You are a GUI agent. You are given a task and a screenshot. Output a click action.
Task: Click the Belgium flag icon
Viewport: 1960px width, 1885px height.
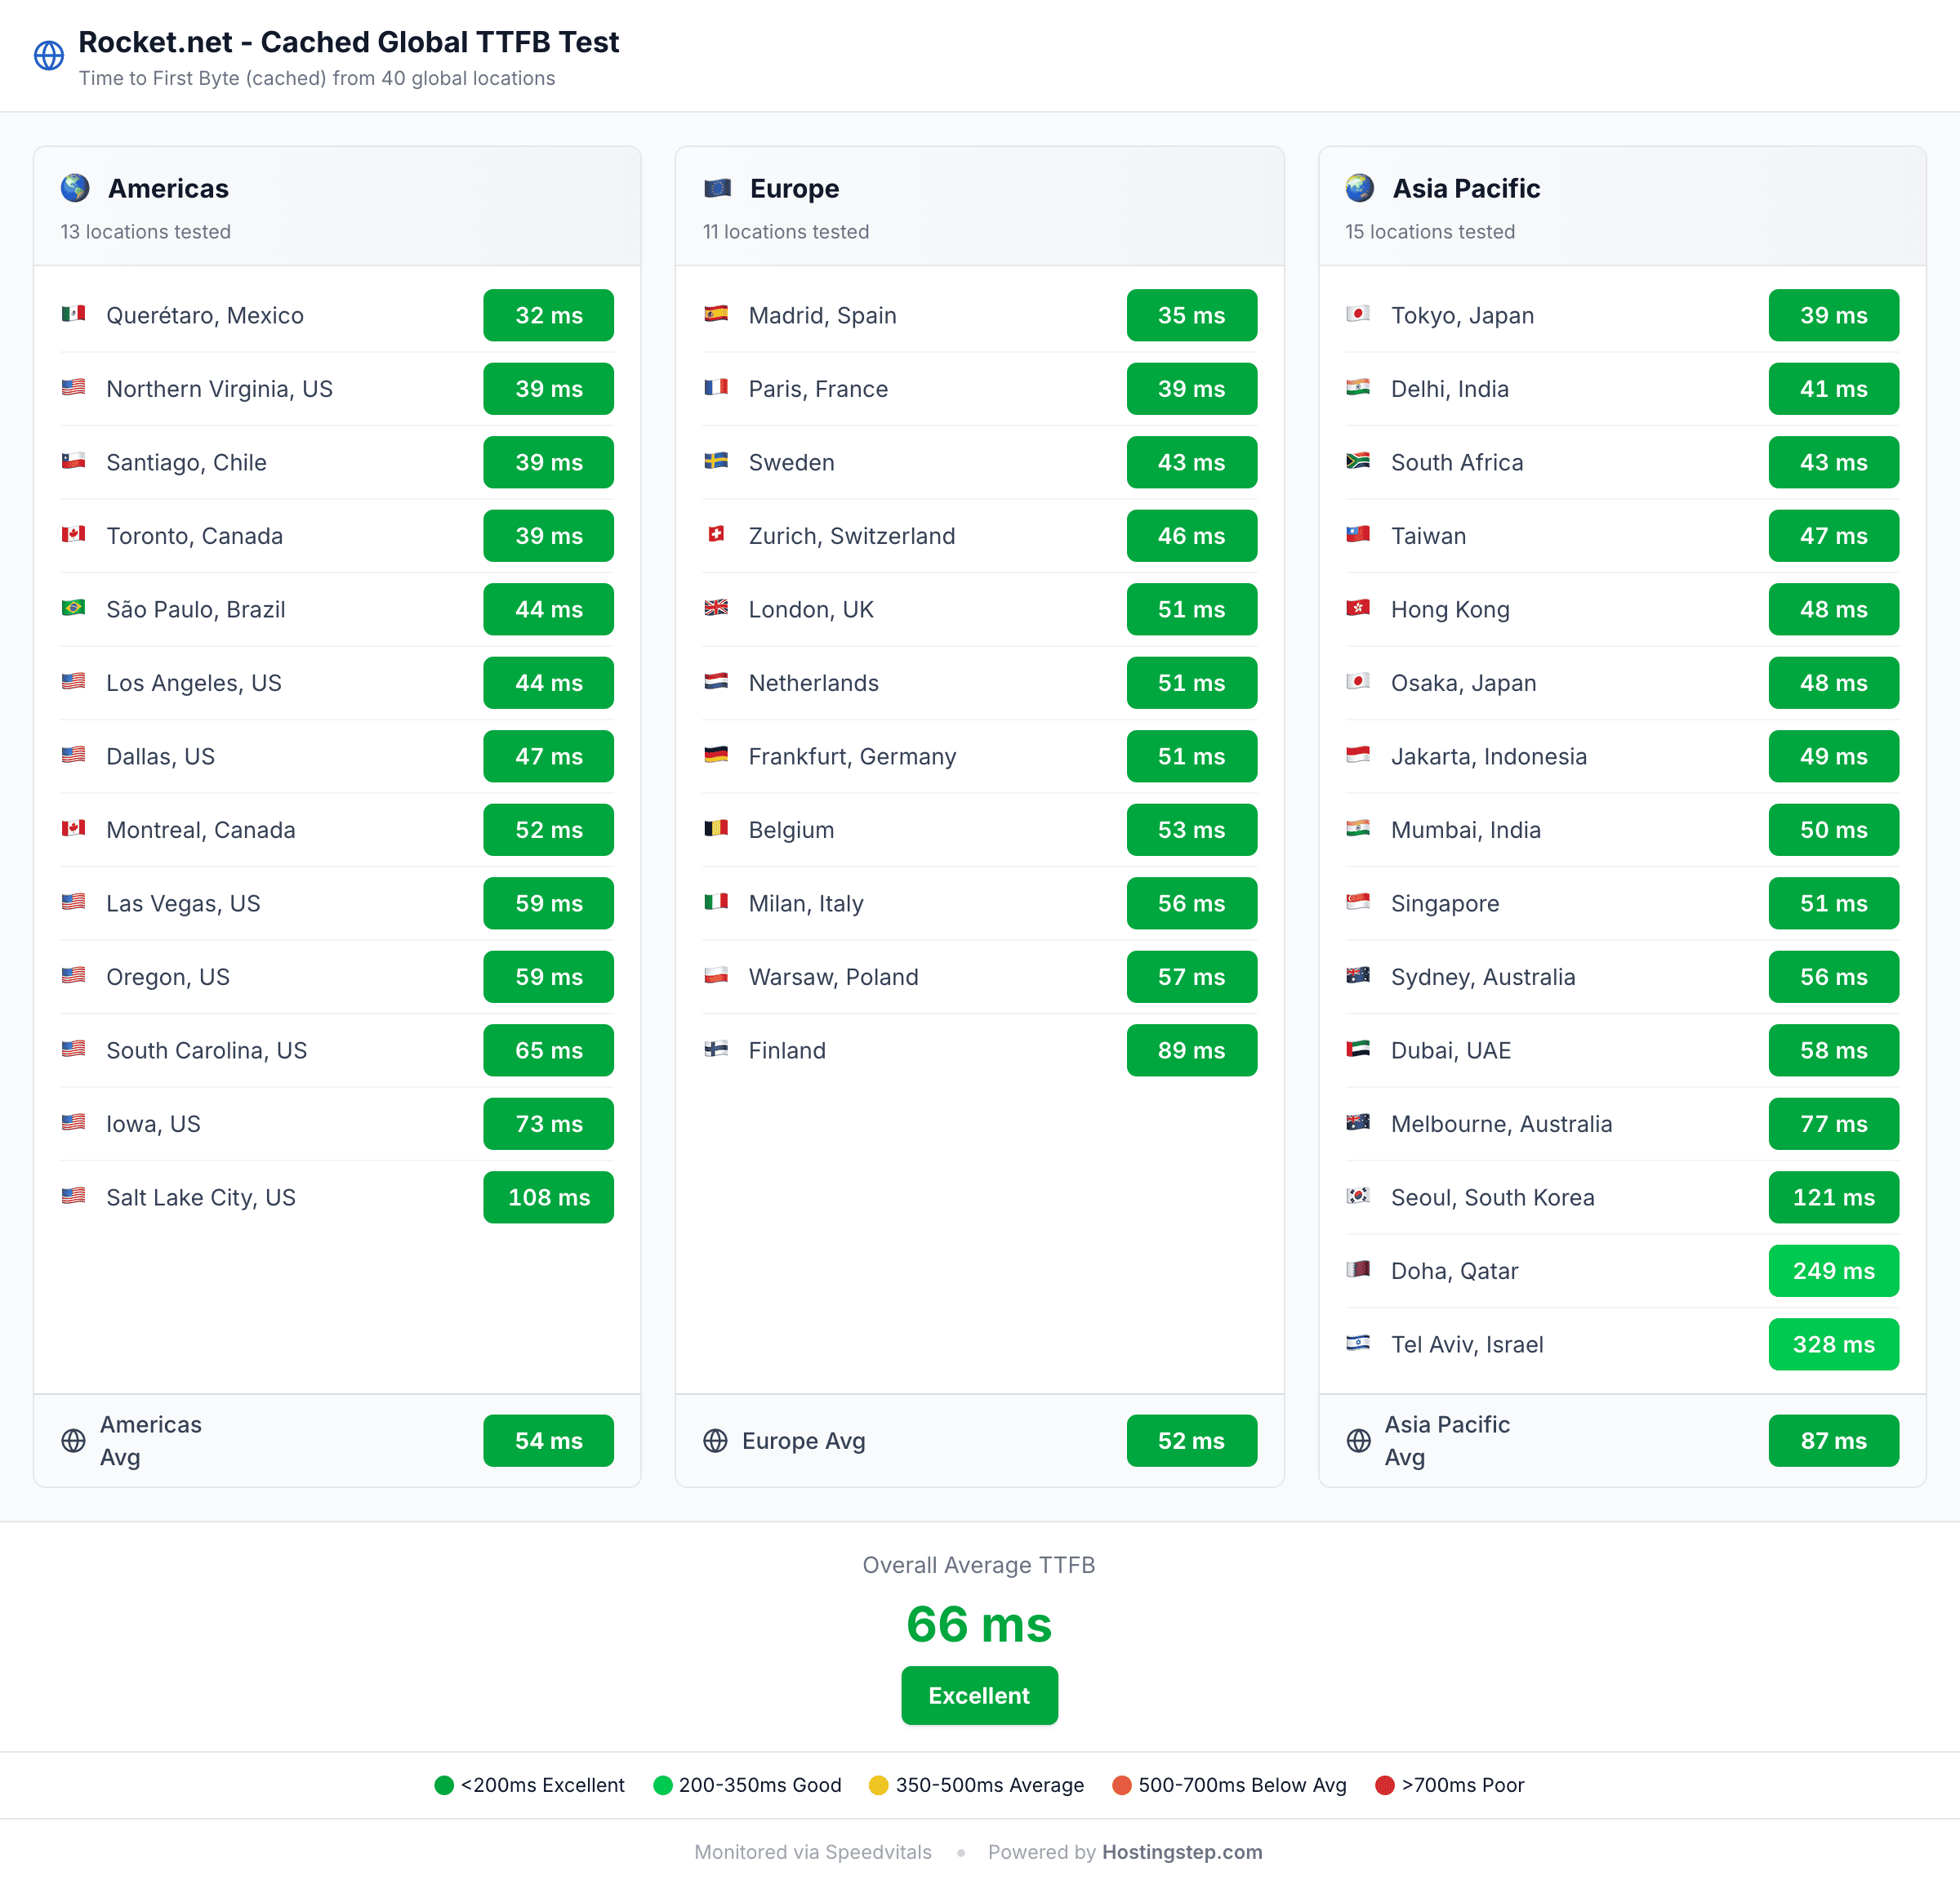[716, 828]
